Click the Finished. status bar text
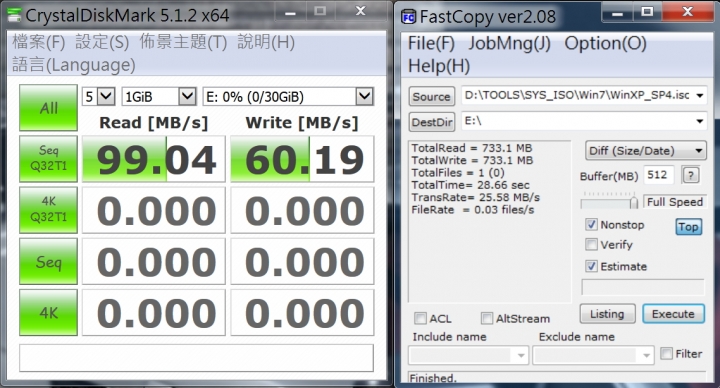This screenshot has width=720, height=388. pyautogui.click(x=433, y=378)
